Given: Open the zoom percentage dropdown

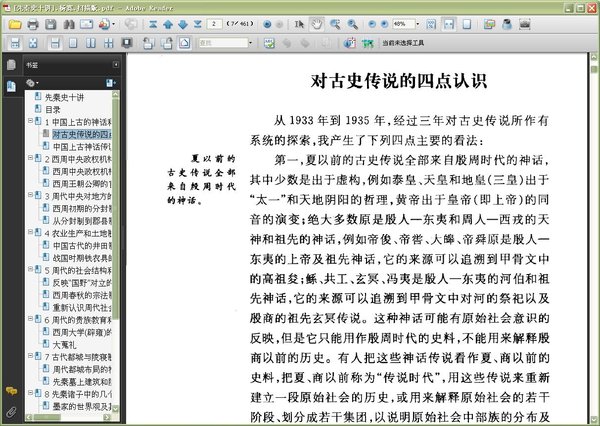Looking at the screenshot, I should 417,24.
